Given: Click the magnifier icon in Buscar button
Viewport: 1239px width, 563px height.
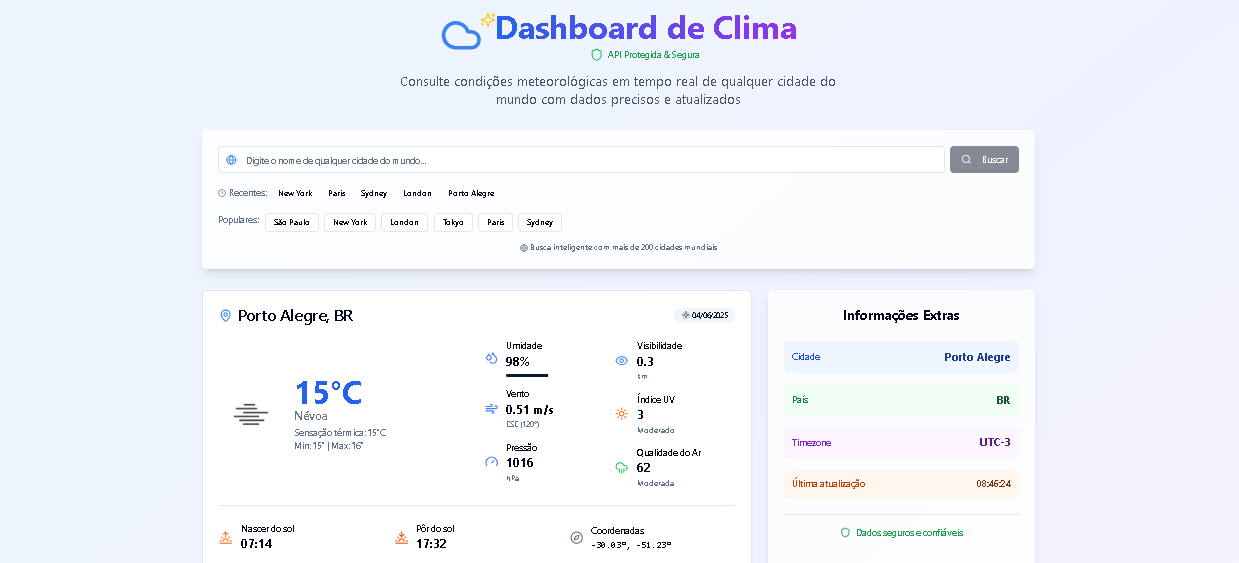Looking at the screenshot, I should pos(967,160).
